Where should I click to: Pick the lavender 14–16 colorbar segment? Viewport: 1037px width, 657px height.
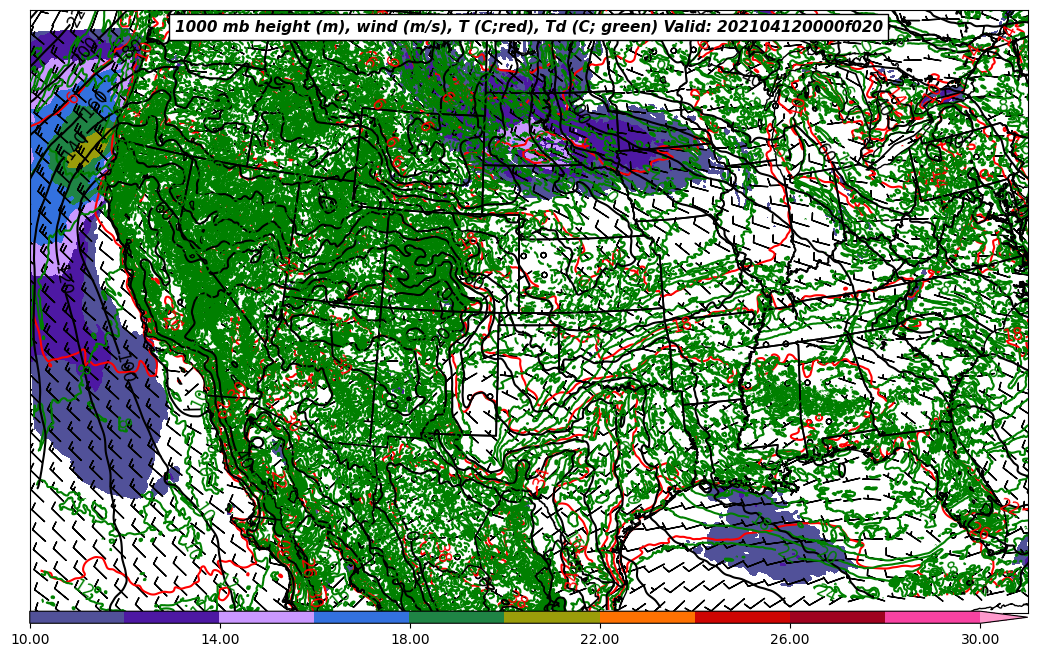[267, 618]
